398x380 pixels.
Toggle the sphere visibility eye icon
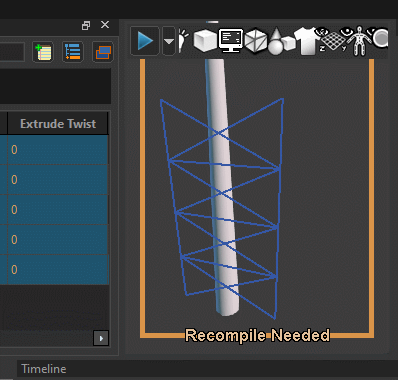pyautogui.click(x=379, y=38)
